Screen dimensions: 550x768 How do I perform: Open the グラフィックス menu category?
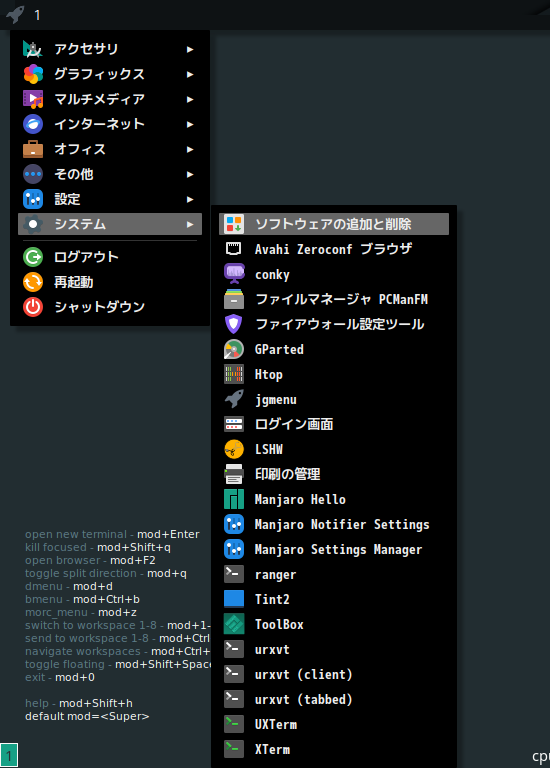(x=110, y=74)
